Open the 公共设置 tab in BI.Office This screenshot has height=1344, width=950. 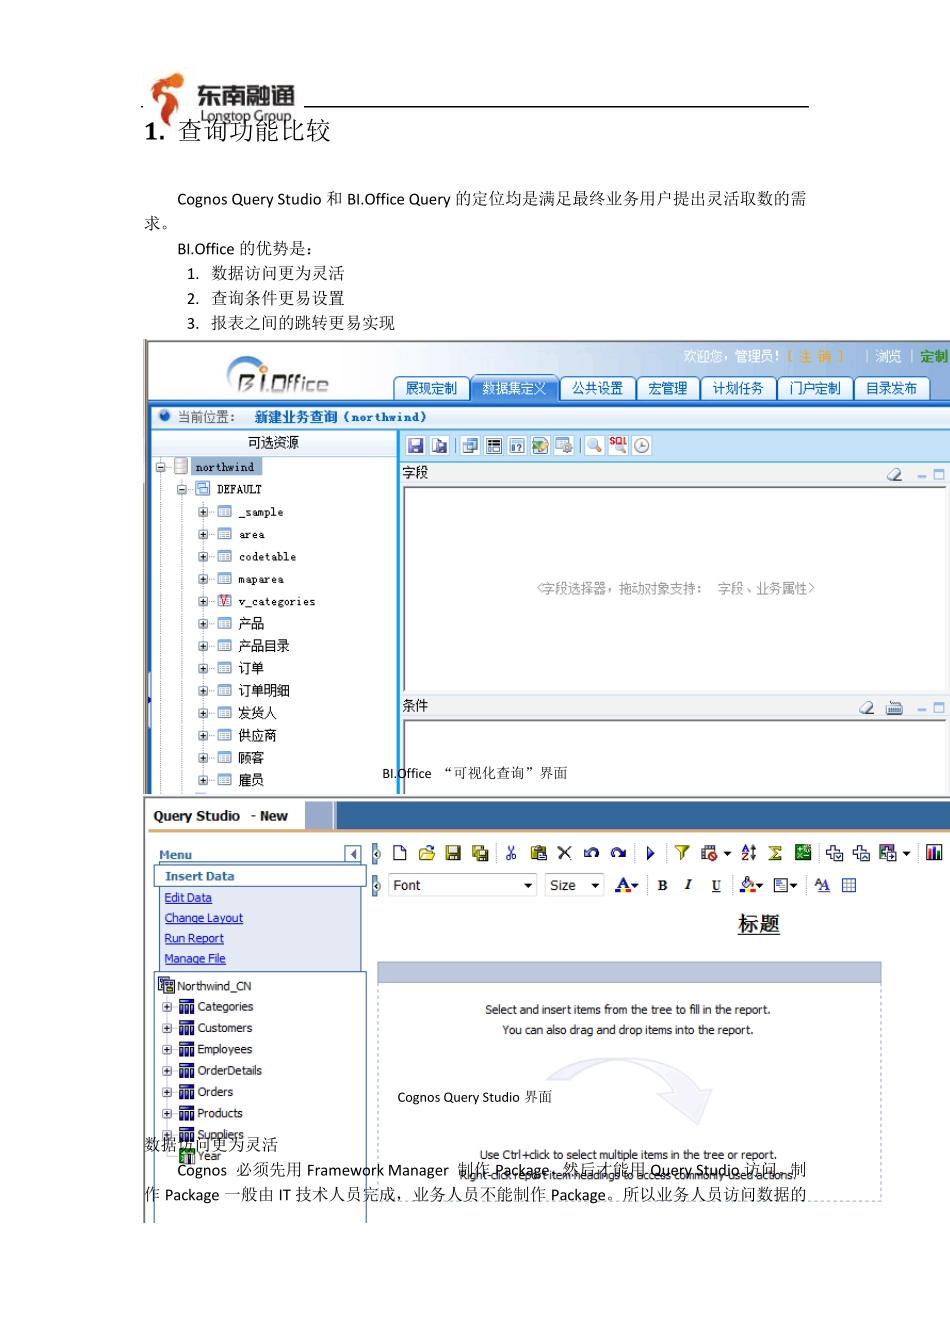[597, 388]
